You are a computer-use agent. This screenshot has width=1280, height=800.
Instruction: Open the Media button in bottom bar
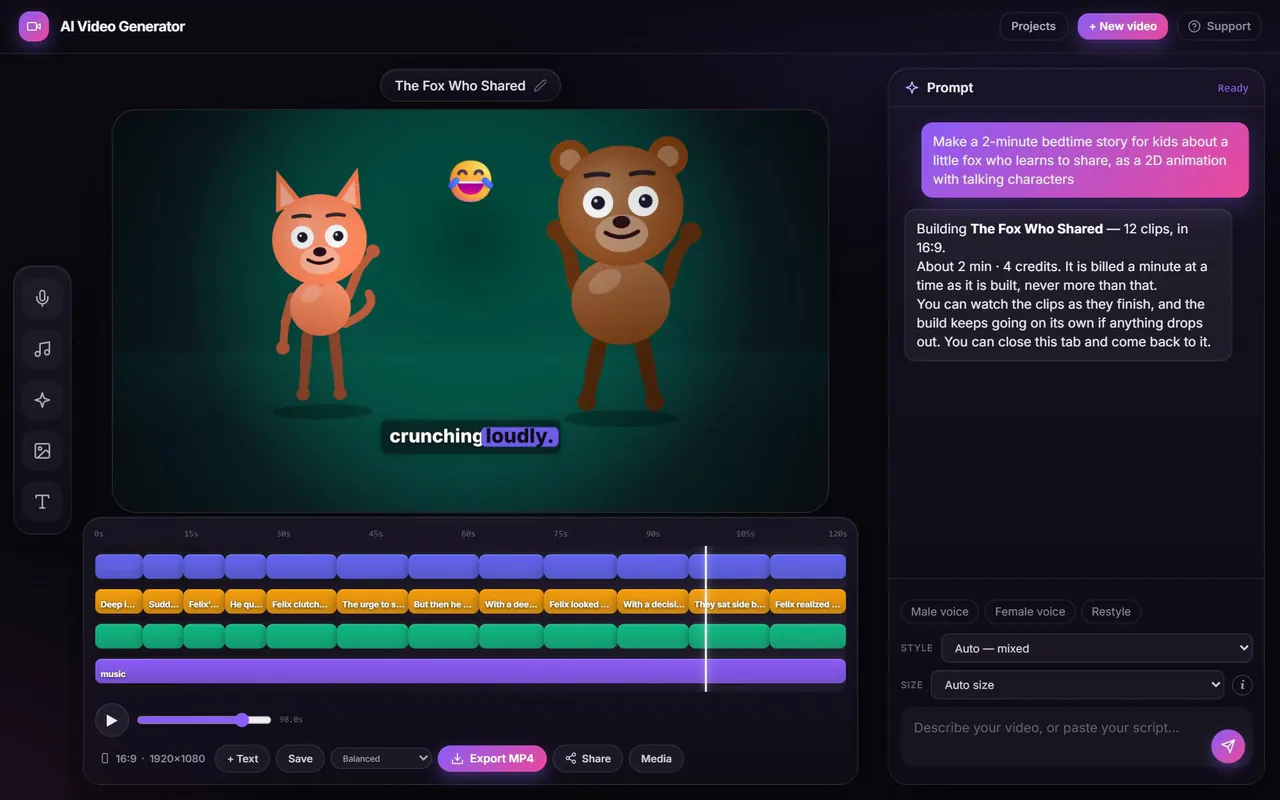coord(656,759)
